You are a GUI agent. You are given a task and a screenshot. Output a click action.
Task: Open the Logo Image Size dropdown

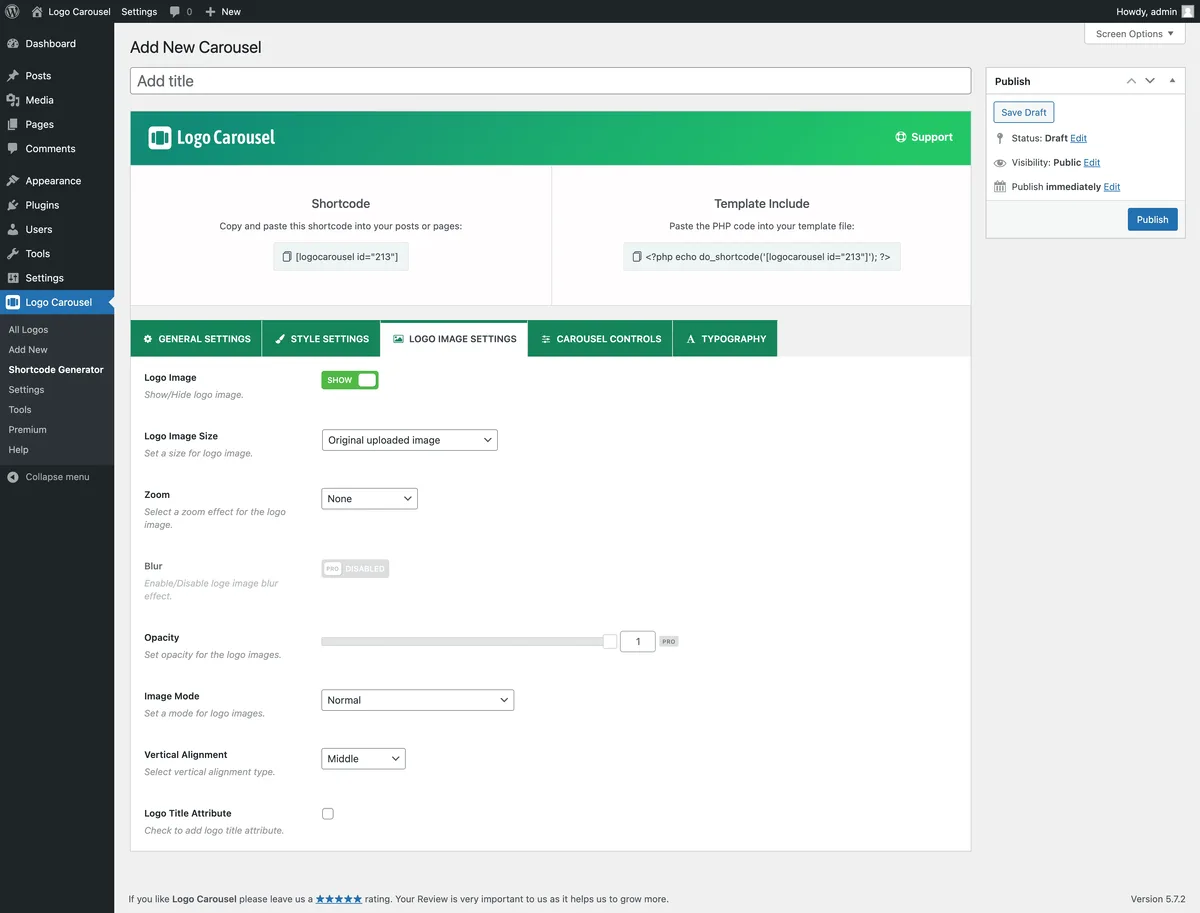pos(410,440)
